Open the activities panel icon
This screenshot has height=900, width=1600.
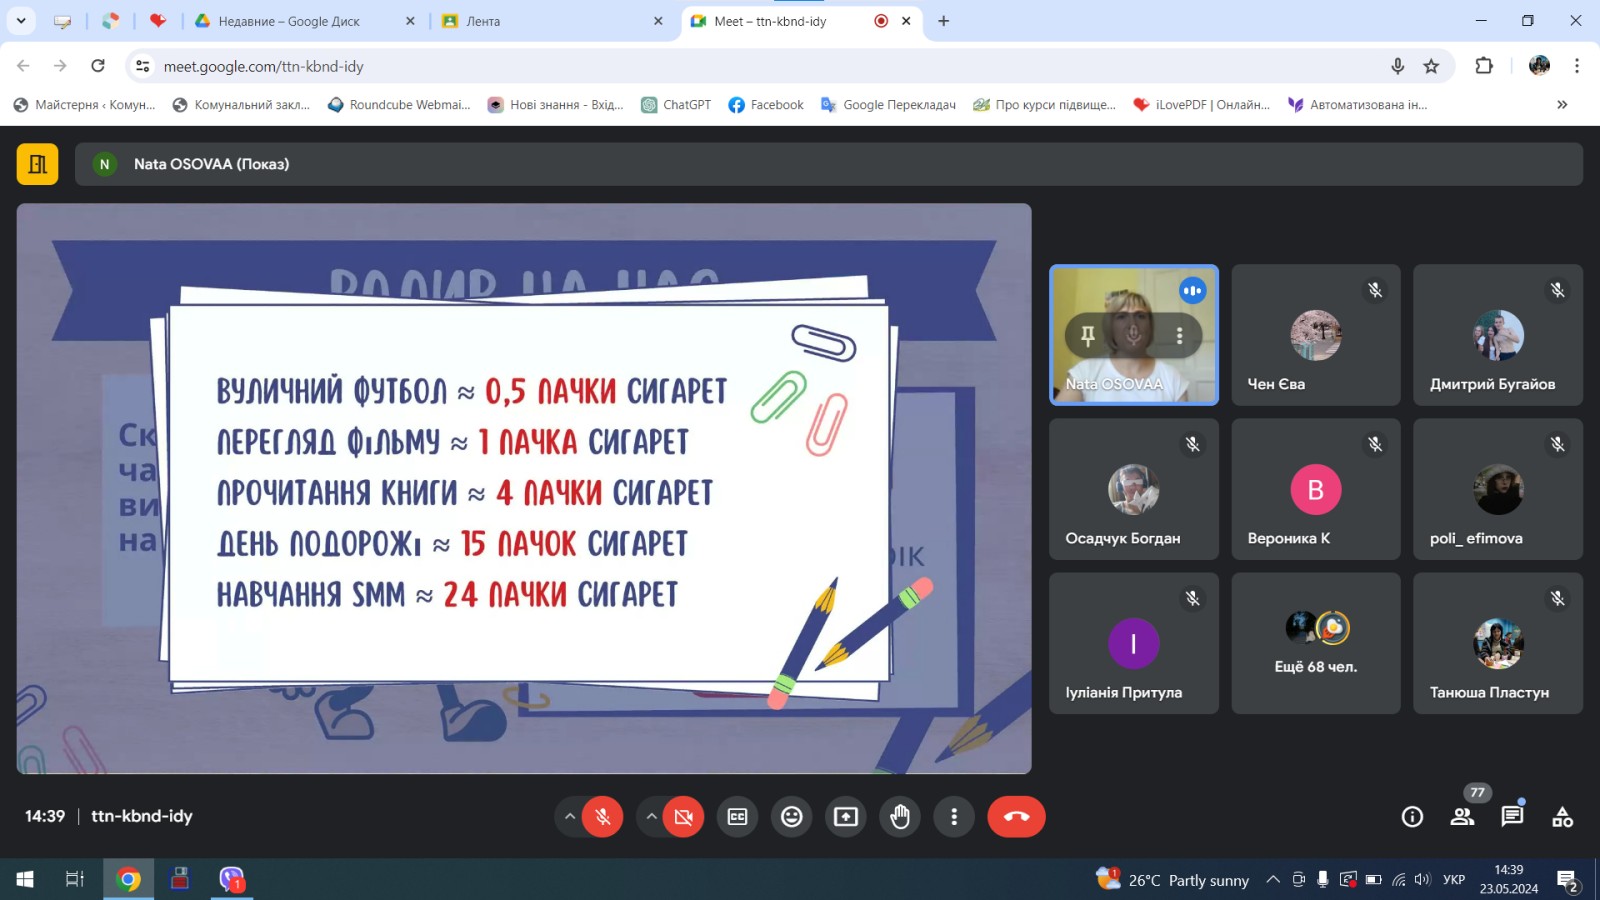(x=1562, y=817)
